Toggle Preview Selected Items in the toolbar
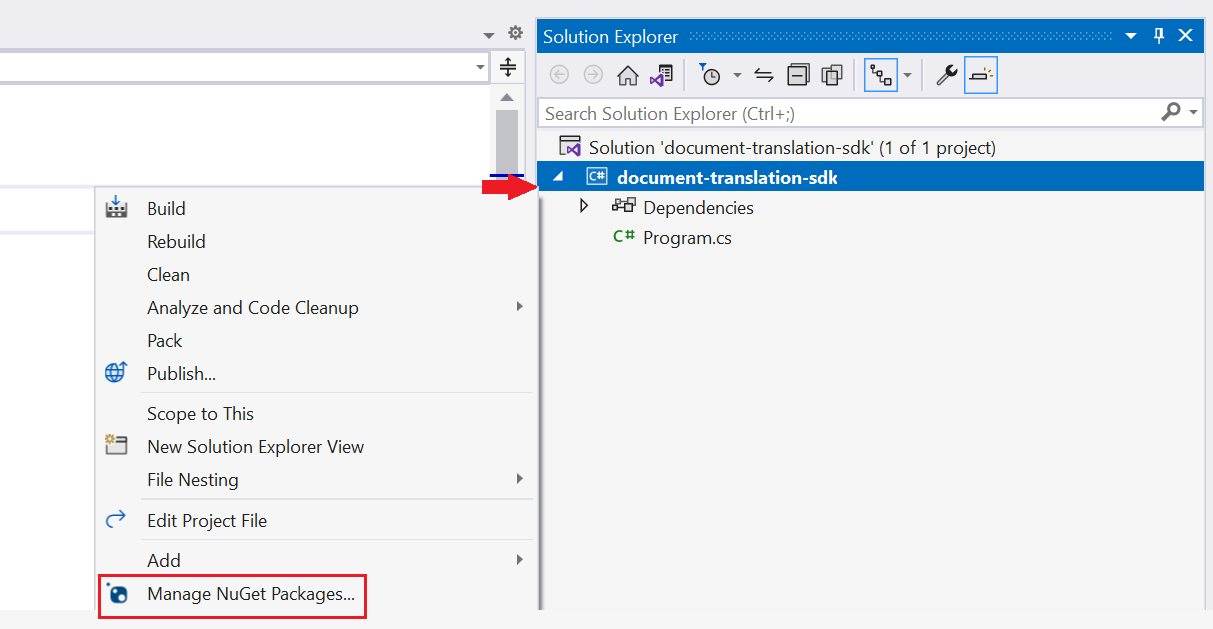 [x=980, y=74]
